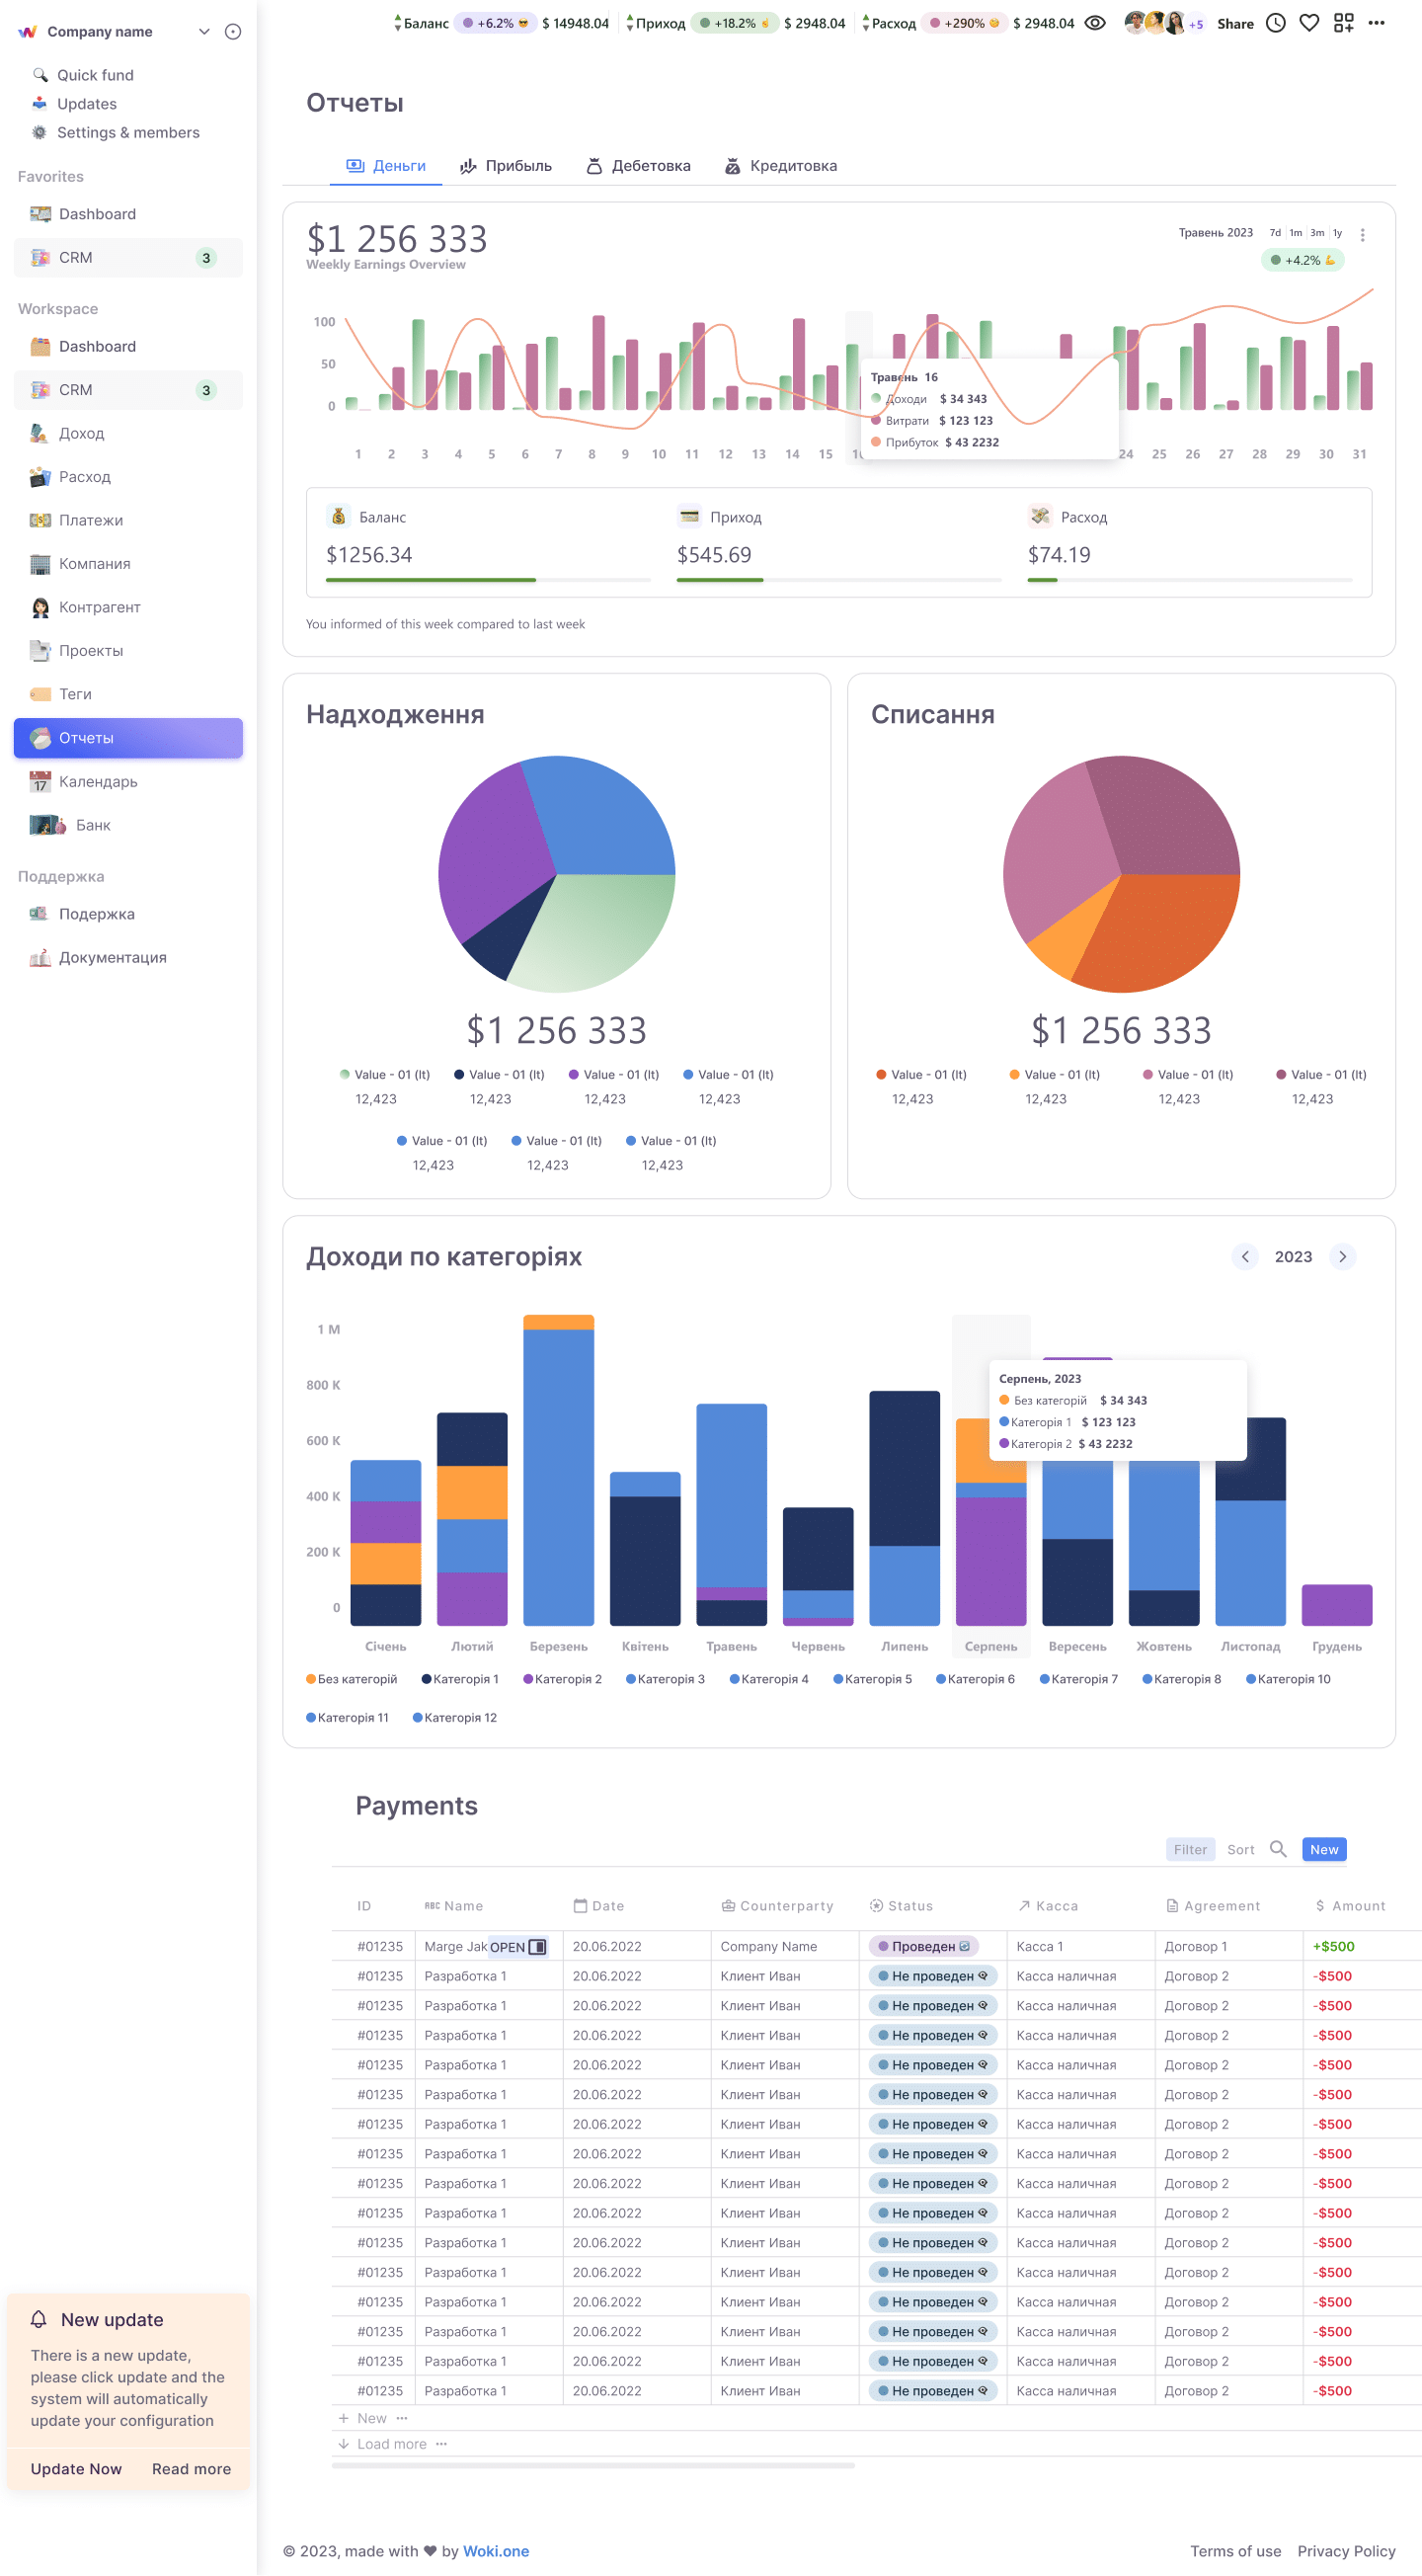Screen dimensions: 1422x2576
Task: Favorite the page with the heart icon
Action: coord(1309,23)
